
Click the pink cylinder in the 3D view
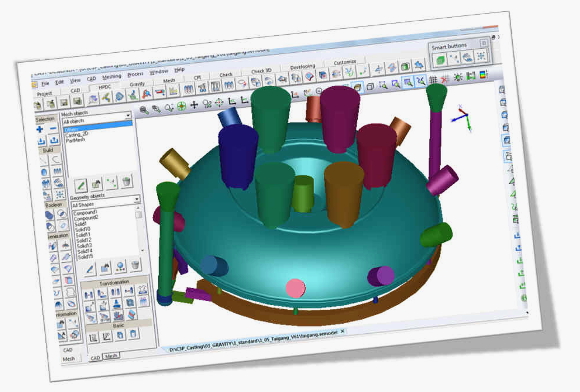[x=296, y=288]
